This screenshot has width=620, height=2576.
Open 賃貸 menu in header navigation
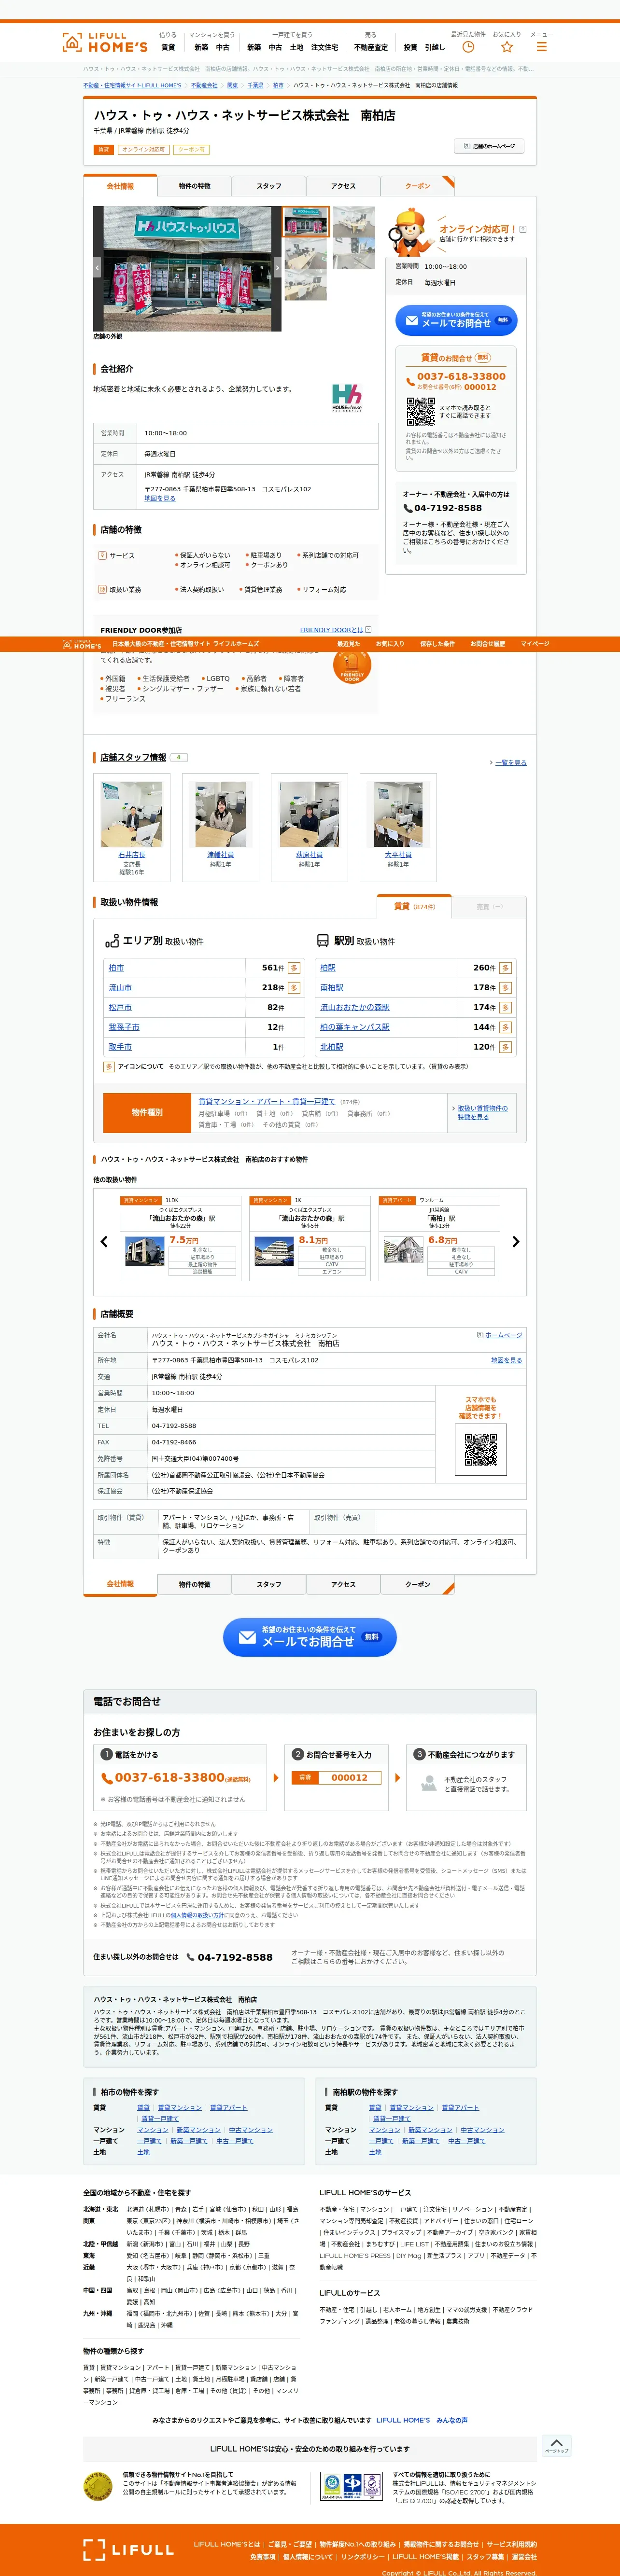pos(168,47)
